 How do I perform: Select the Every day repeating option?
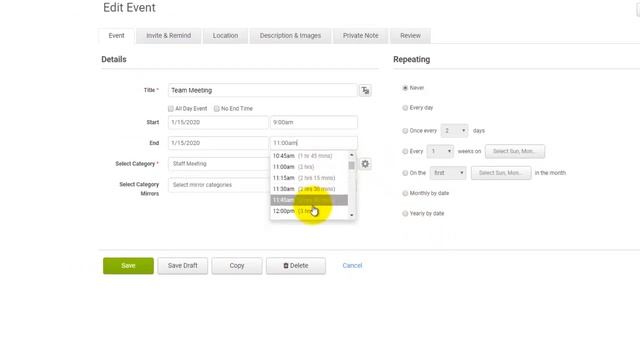click(x=405, y=108)
